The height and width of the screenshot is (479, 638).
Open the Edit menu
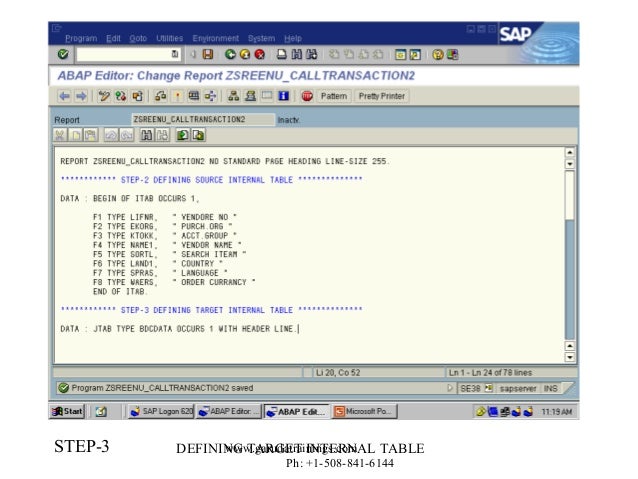pyautogui.click(x=113, y=38)
